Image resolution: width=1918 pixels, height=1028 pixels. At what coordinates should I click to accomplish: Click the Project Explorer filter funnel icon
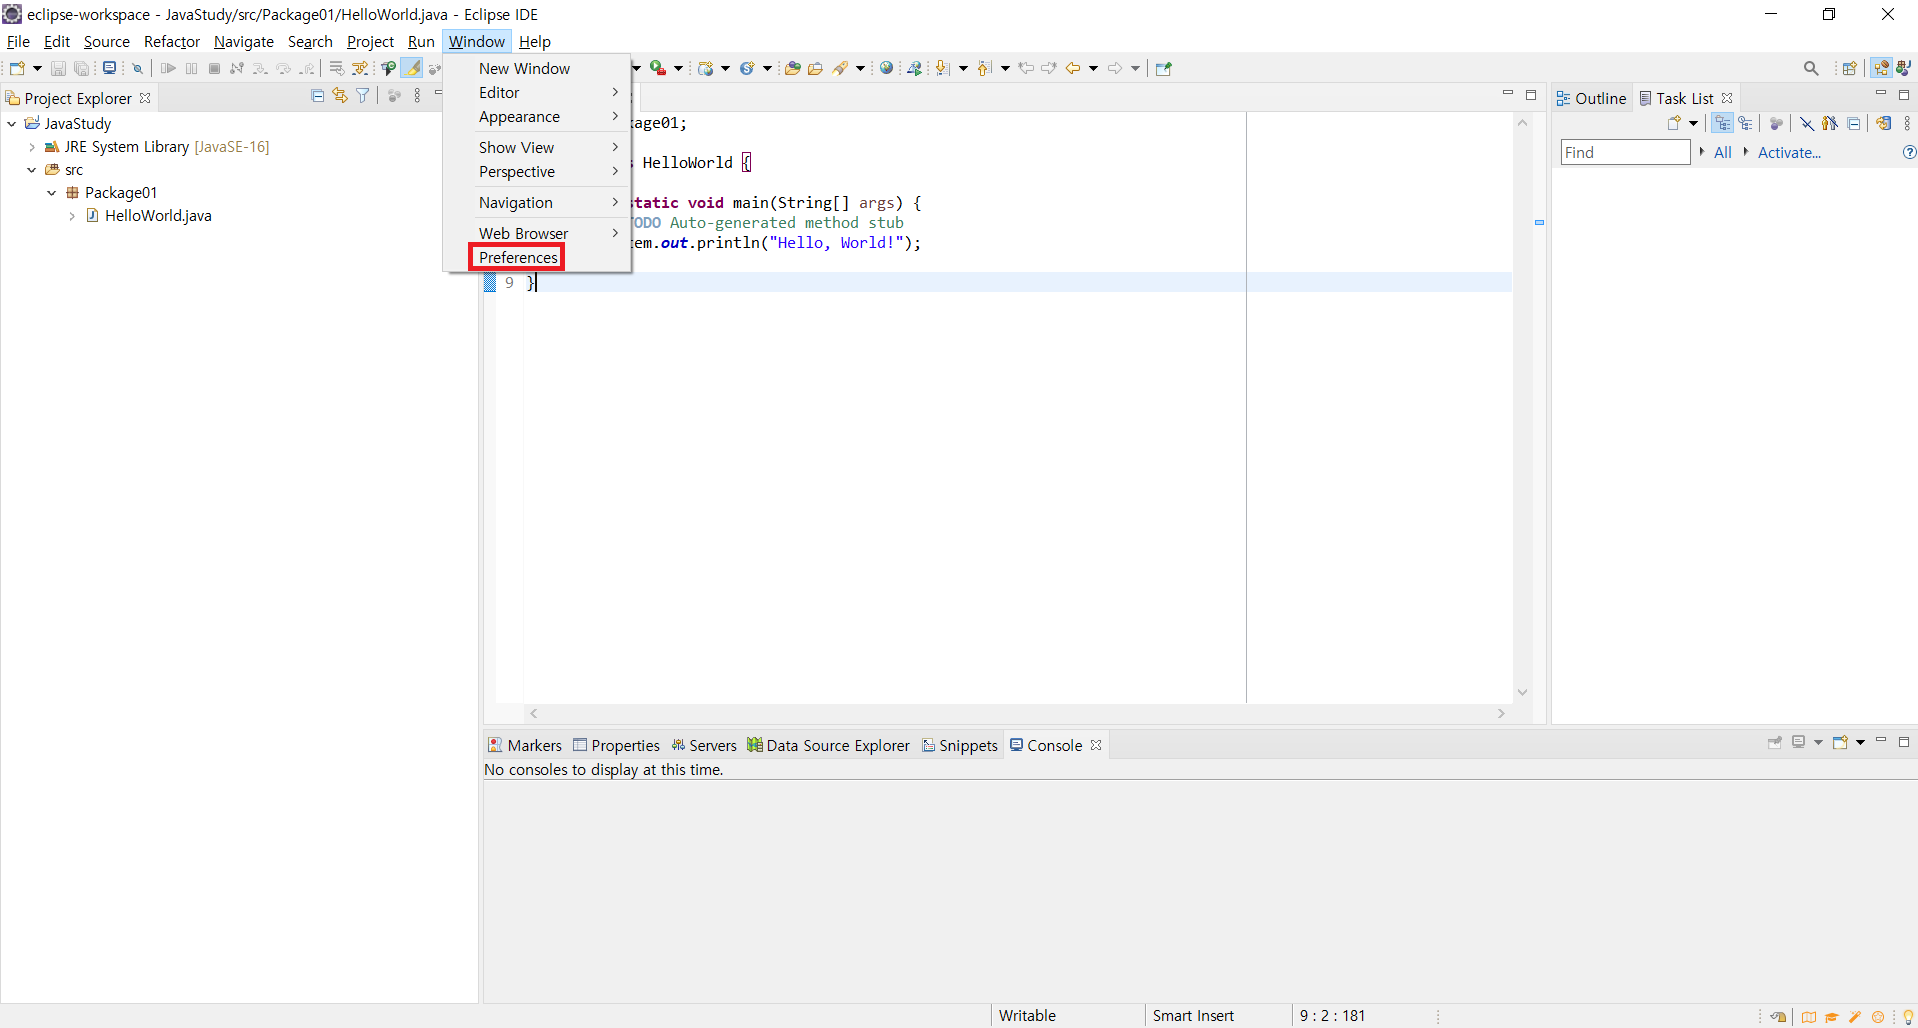pyautogui.click(x=363, y=96)
